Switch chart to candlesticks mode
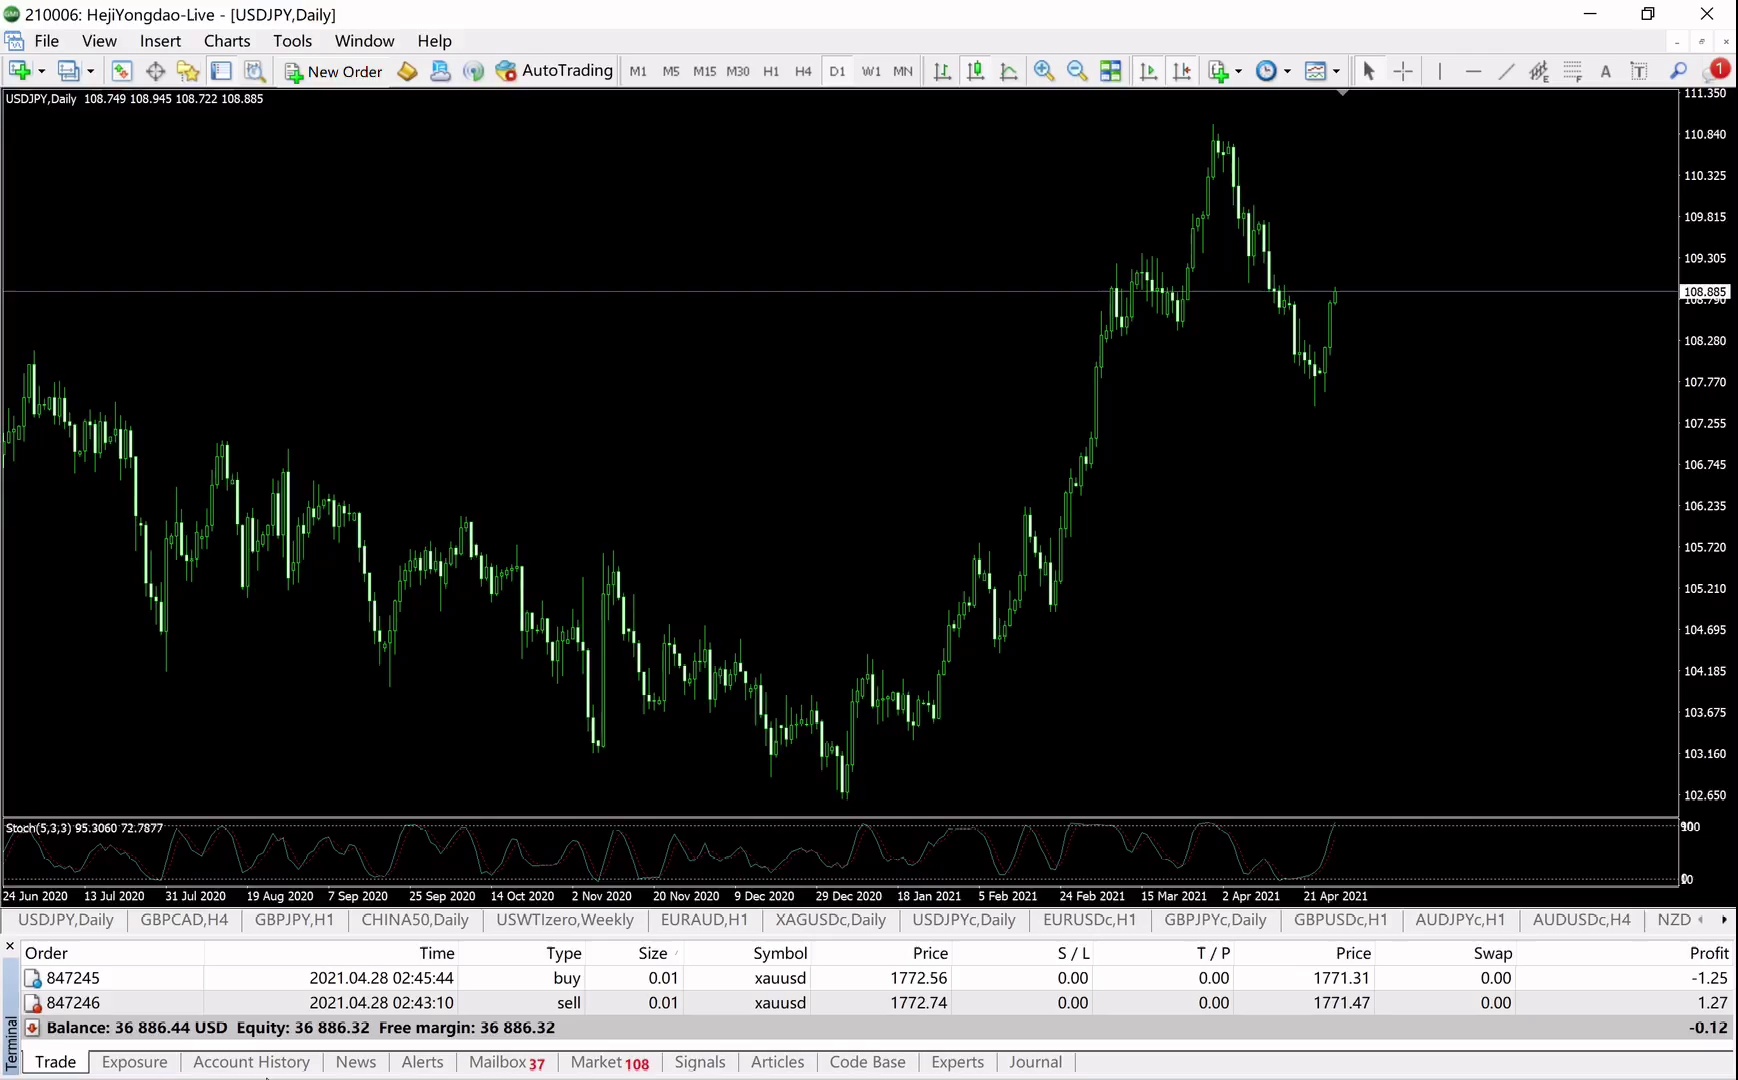The height and width of the screenshot is (1080, 1738). point(975,71)
